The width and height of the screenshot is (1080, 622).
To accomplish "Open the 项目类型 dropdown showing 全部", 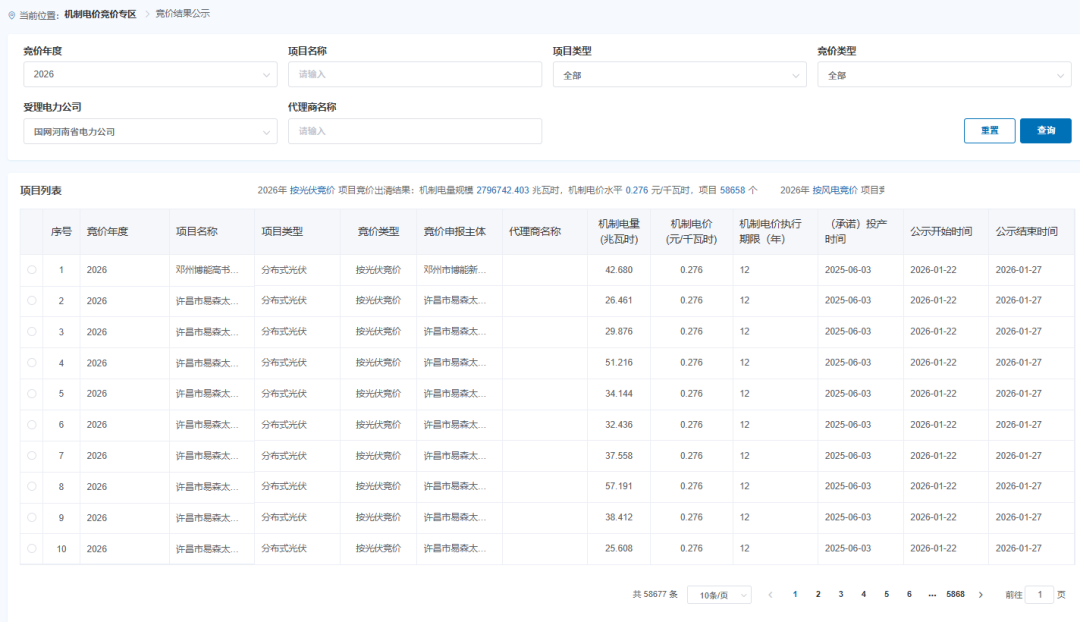I will [x=680, y=74].
